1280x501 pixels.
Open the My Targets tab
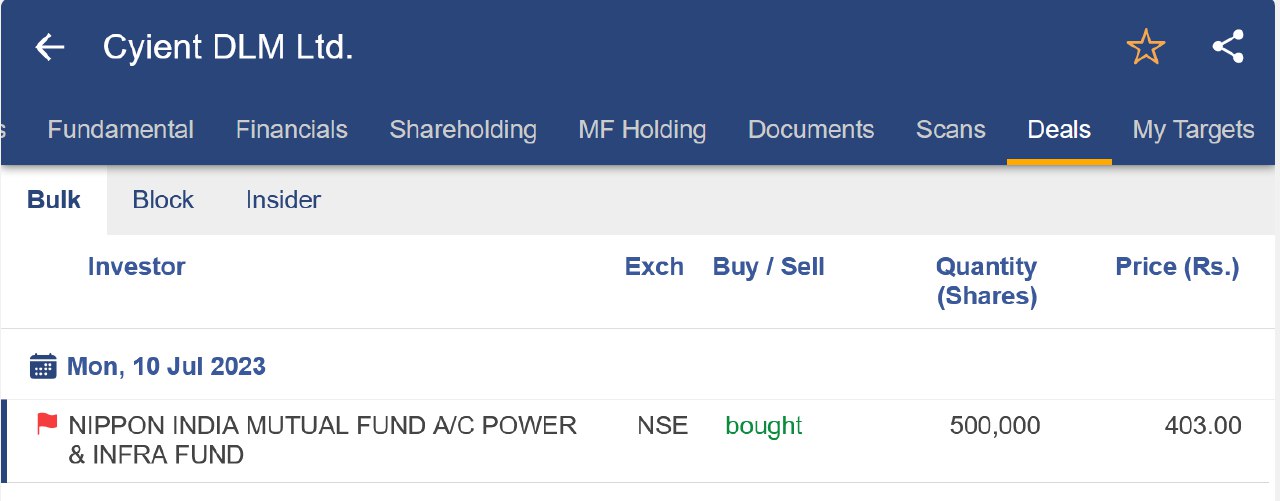1192,130
